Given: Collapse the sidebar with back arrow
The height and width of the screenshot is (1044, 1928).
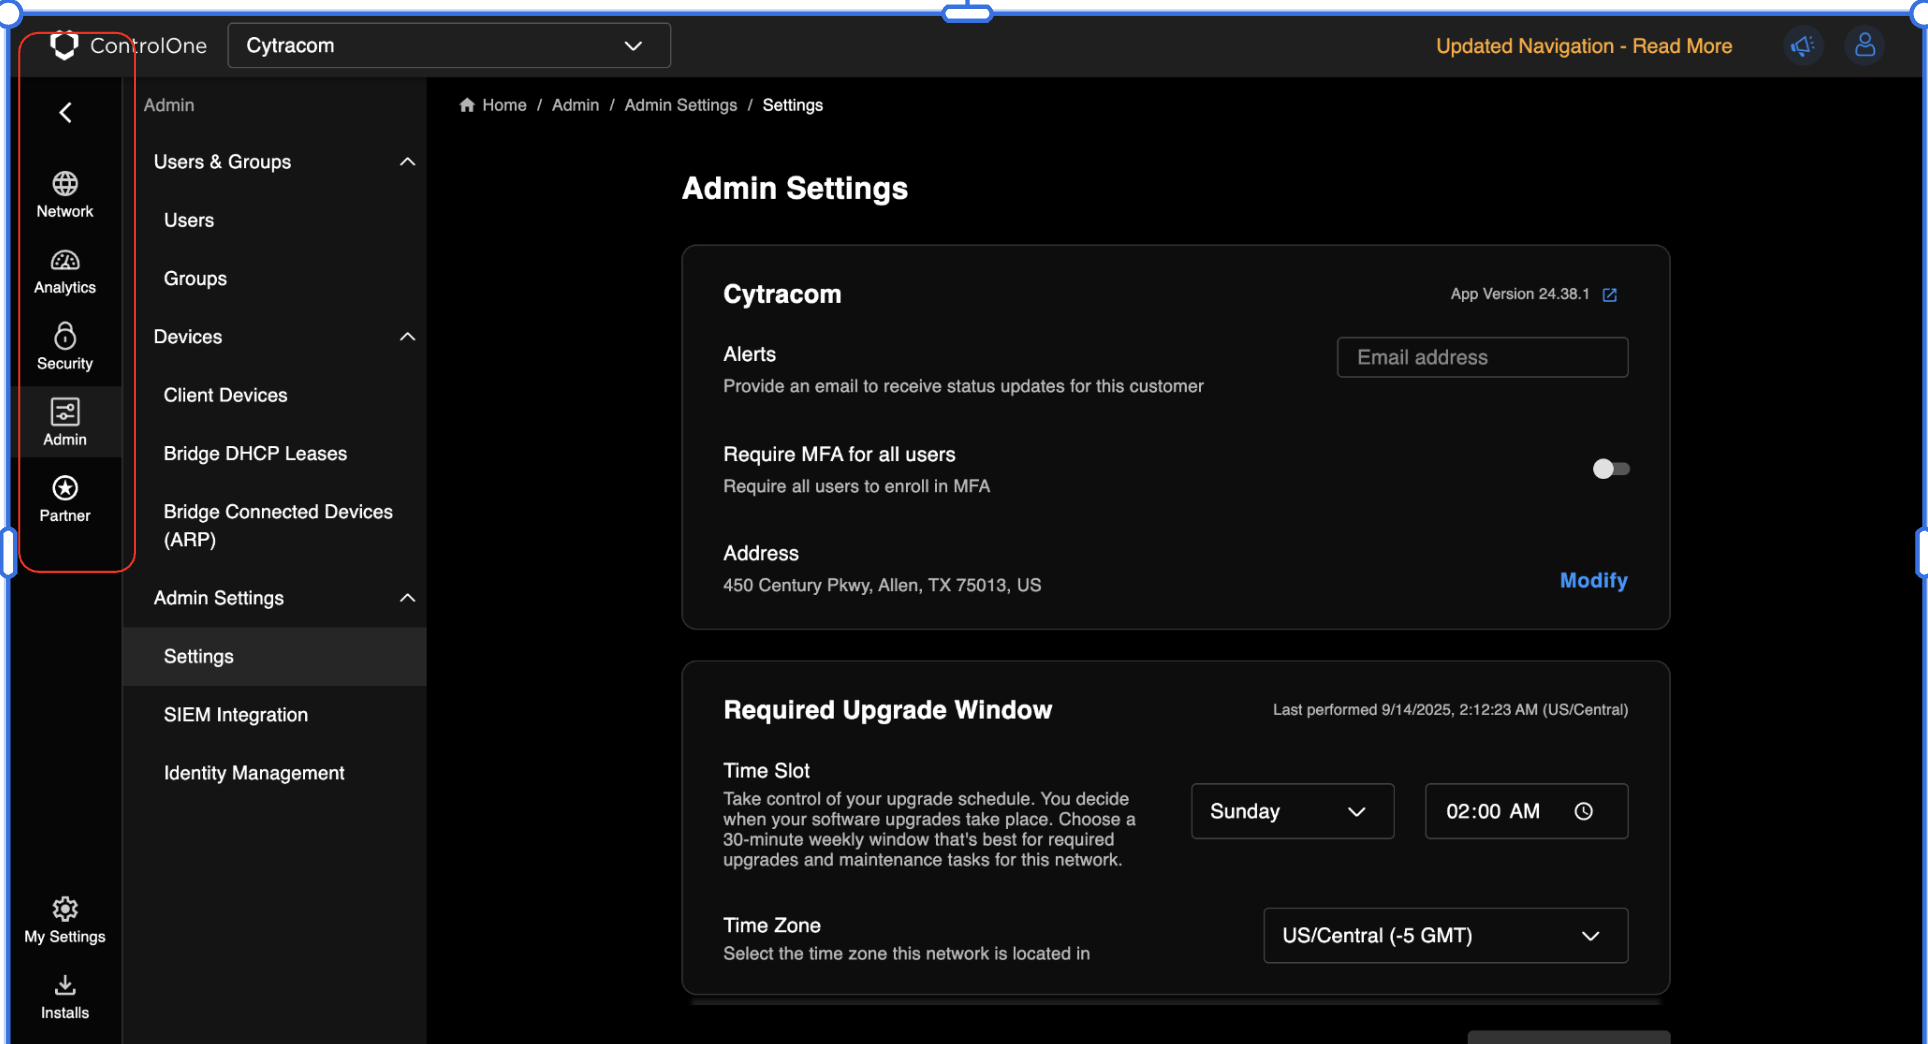Looking at the screenshot, I should (66, 113).
